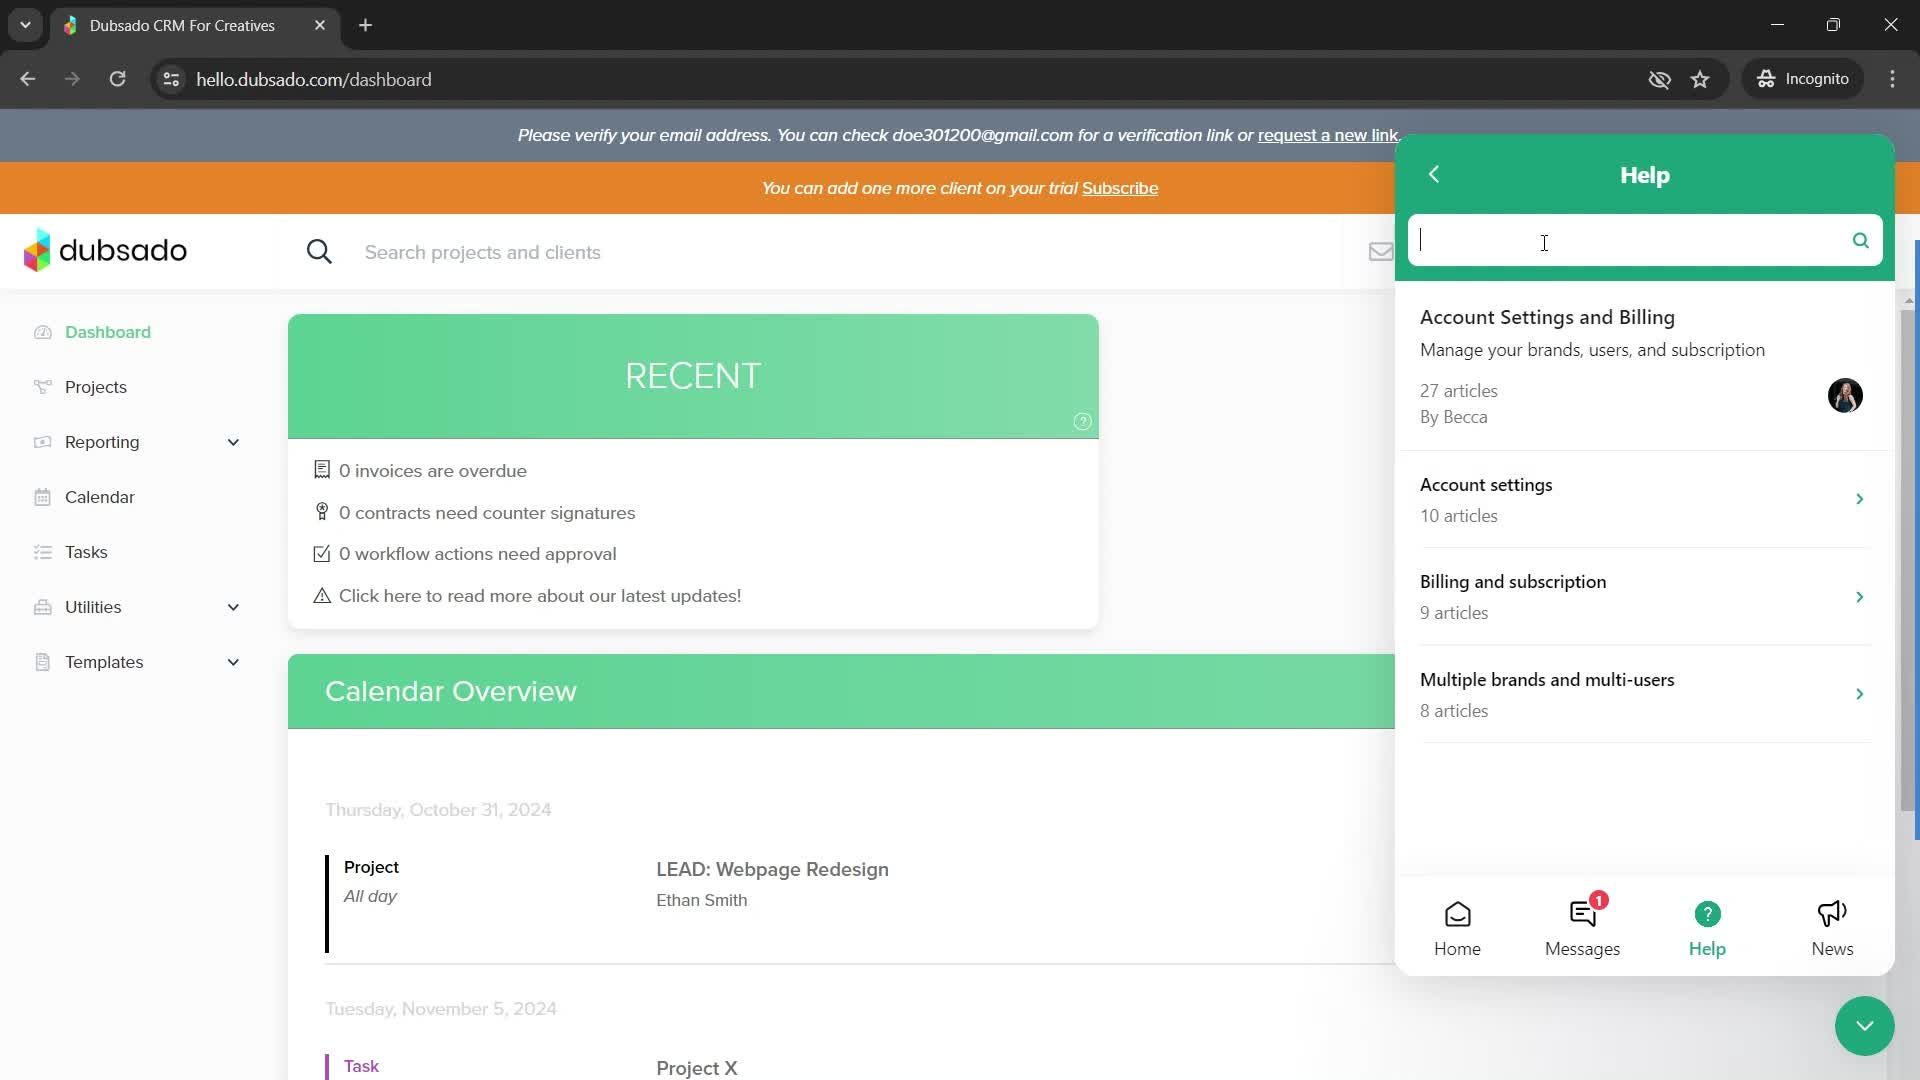
Task: Switch to Home tab in widget
Action: (1457, 928)
